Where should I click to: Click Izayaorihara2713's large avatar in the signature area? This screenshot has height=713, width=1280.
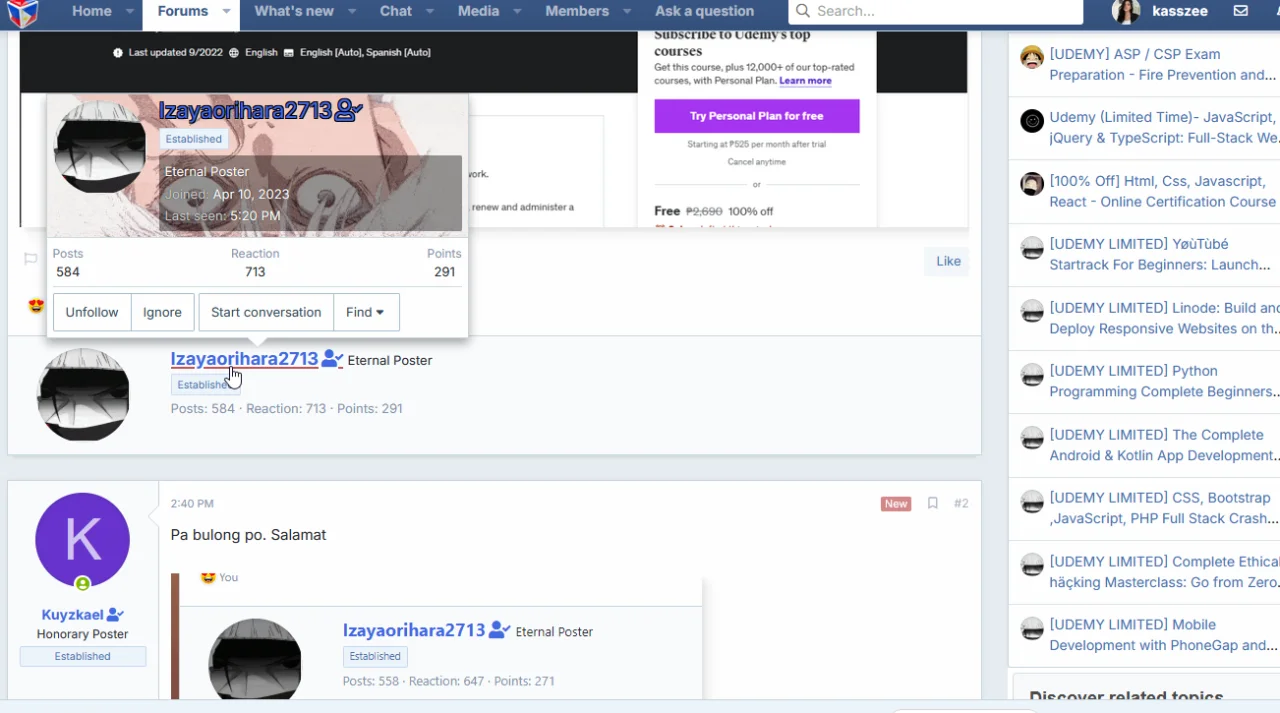pyautogui.click(x=83, y=394)
